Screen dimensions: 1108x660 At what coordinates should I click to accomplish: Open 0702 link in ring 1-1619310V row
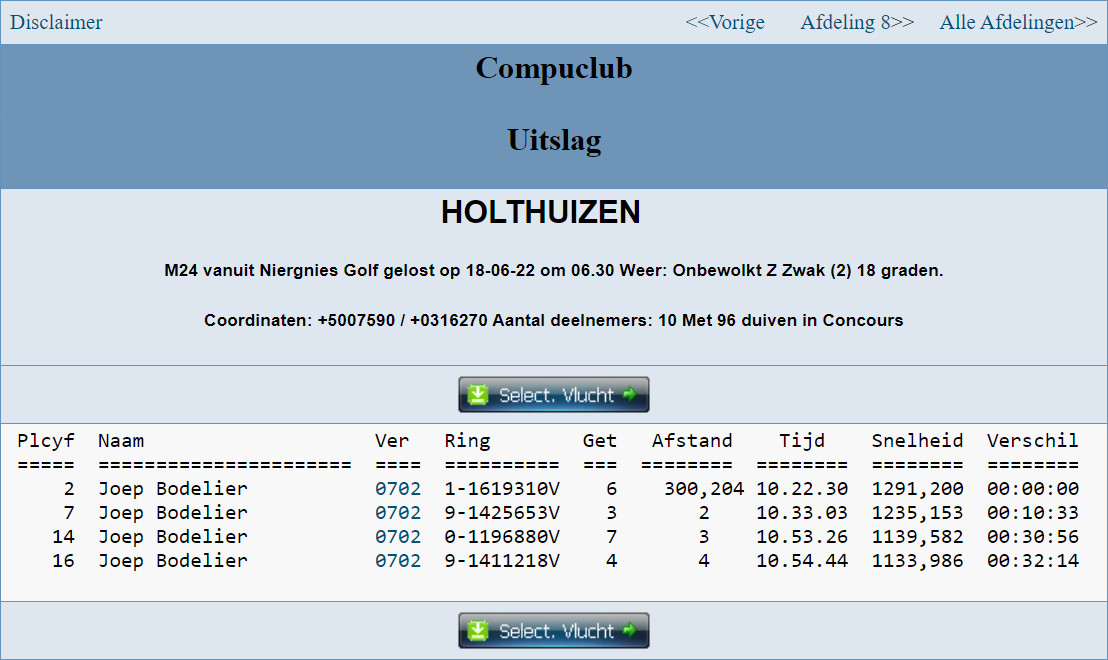click(398, 488)
